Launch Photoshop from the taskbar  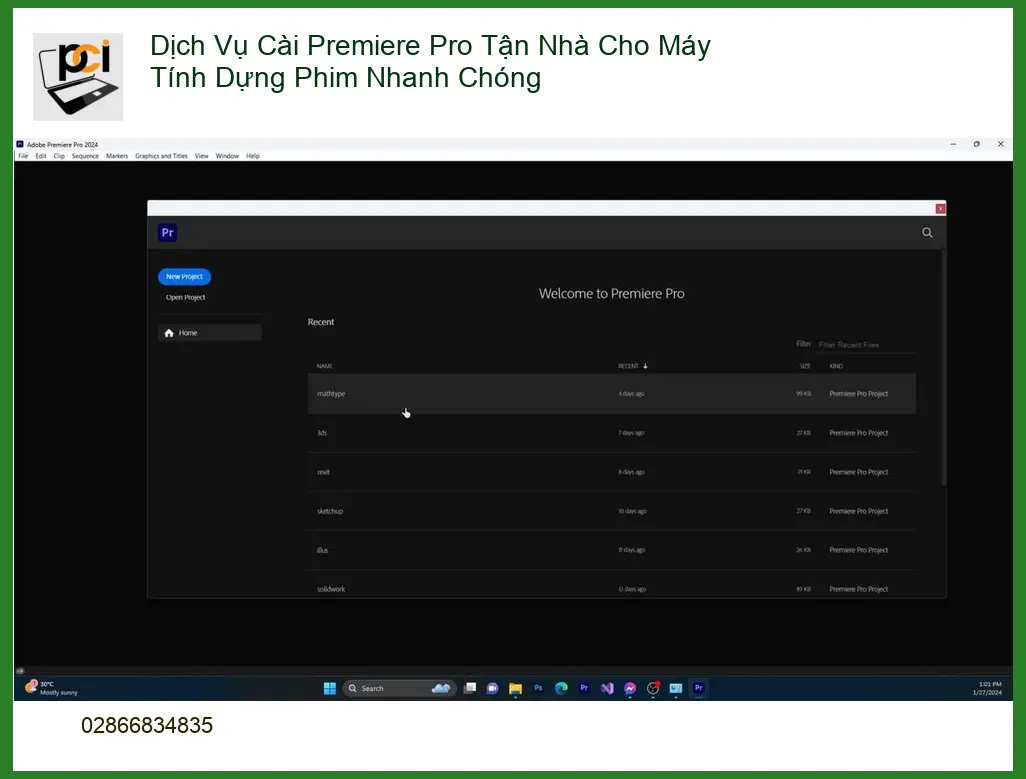click(539, 688)
